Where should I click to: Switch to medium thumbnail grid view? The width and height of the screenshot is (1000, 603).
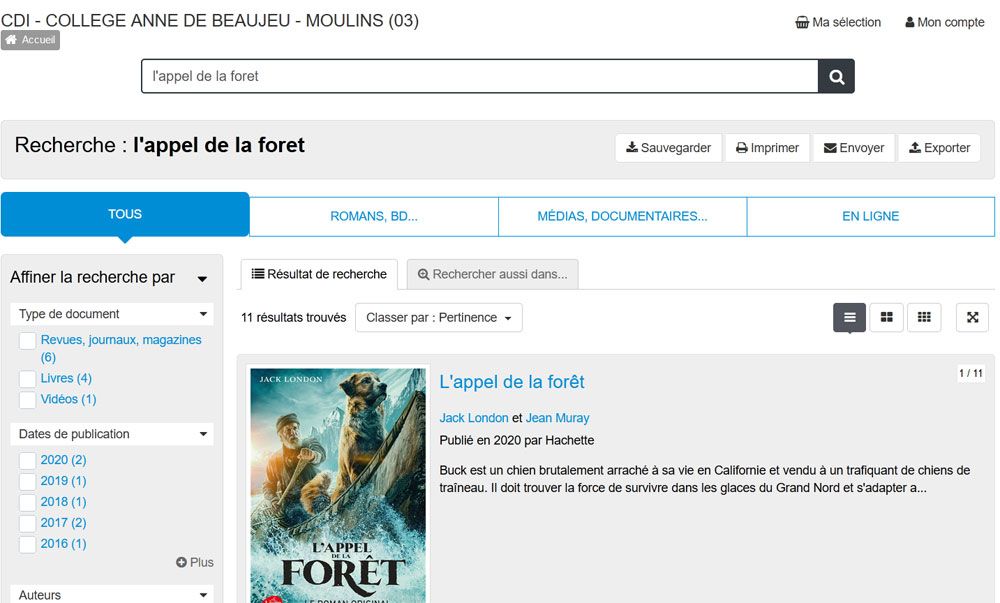point(886,318)
